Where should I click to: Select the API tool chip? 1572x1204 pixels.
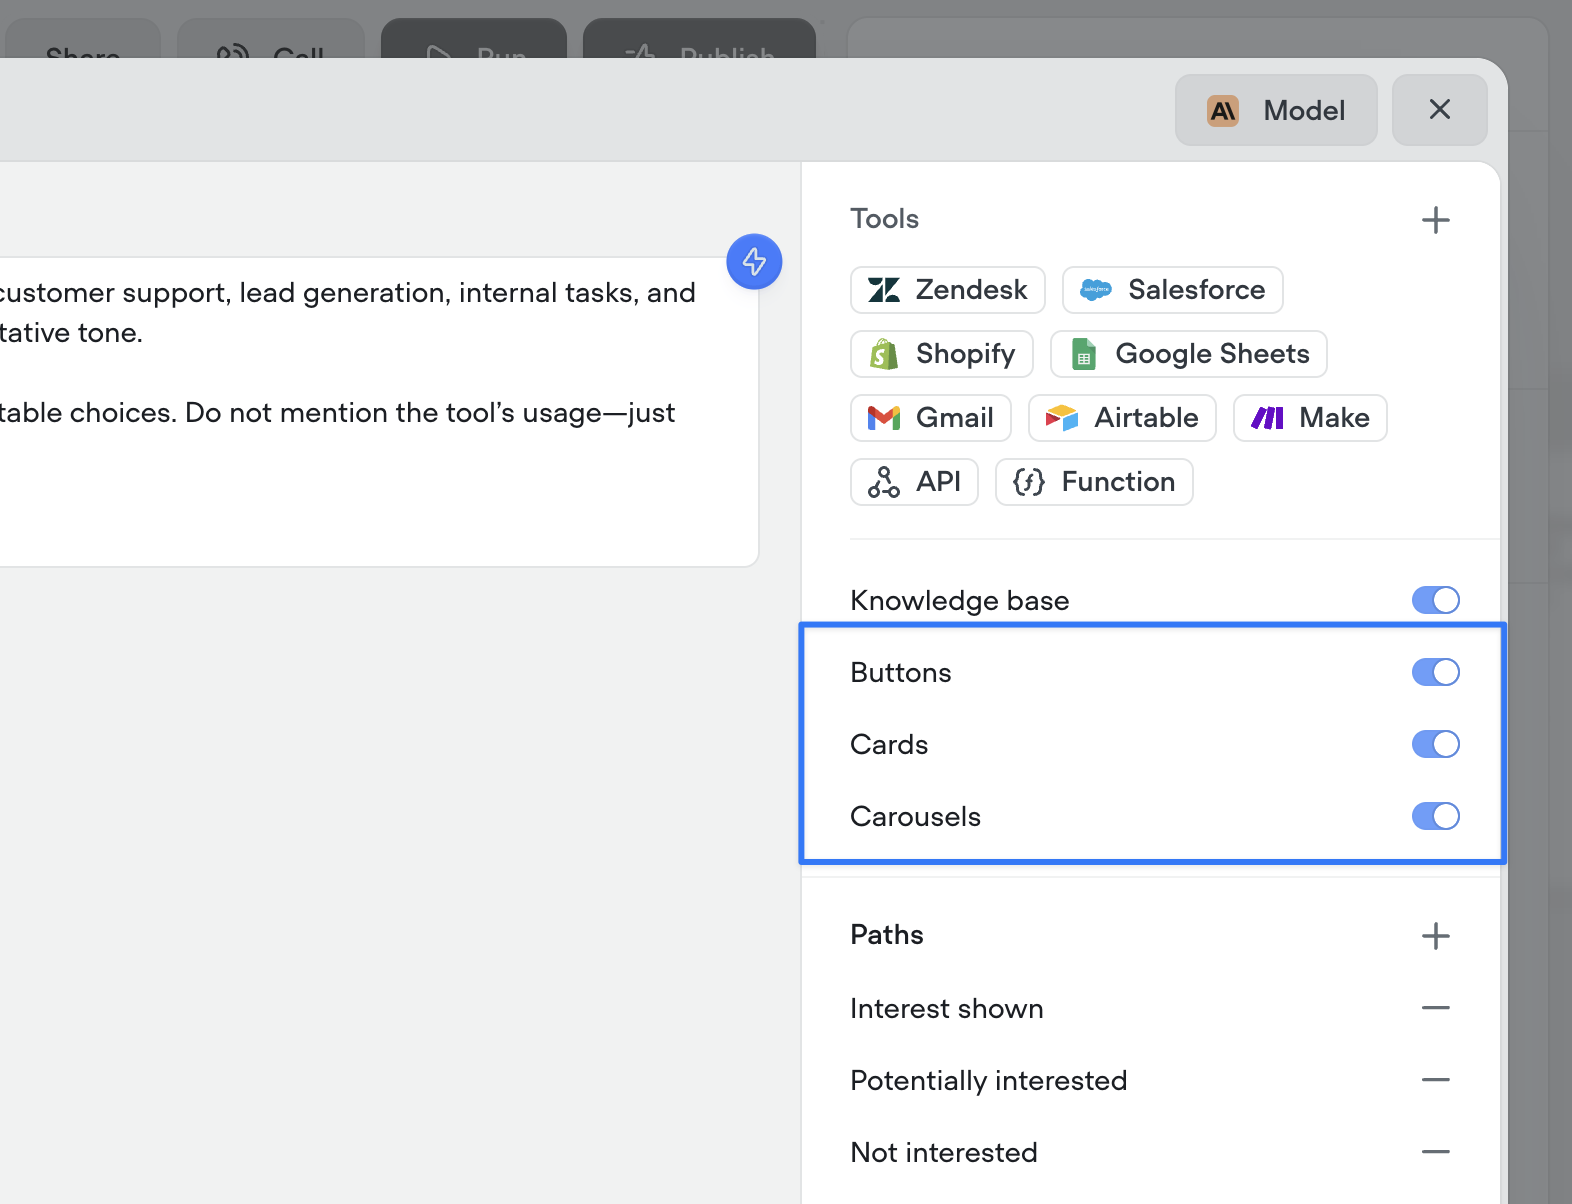pyautogui.click(x=914, y=482)
